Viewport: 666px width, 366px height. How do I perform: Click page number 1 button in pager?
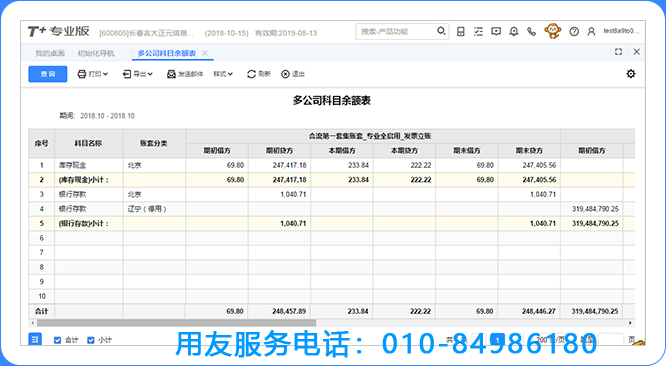pos(497,340)
